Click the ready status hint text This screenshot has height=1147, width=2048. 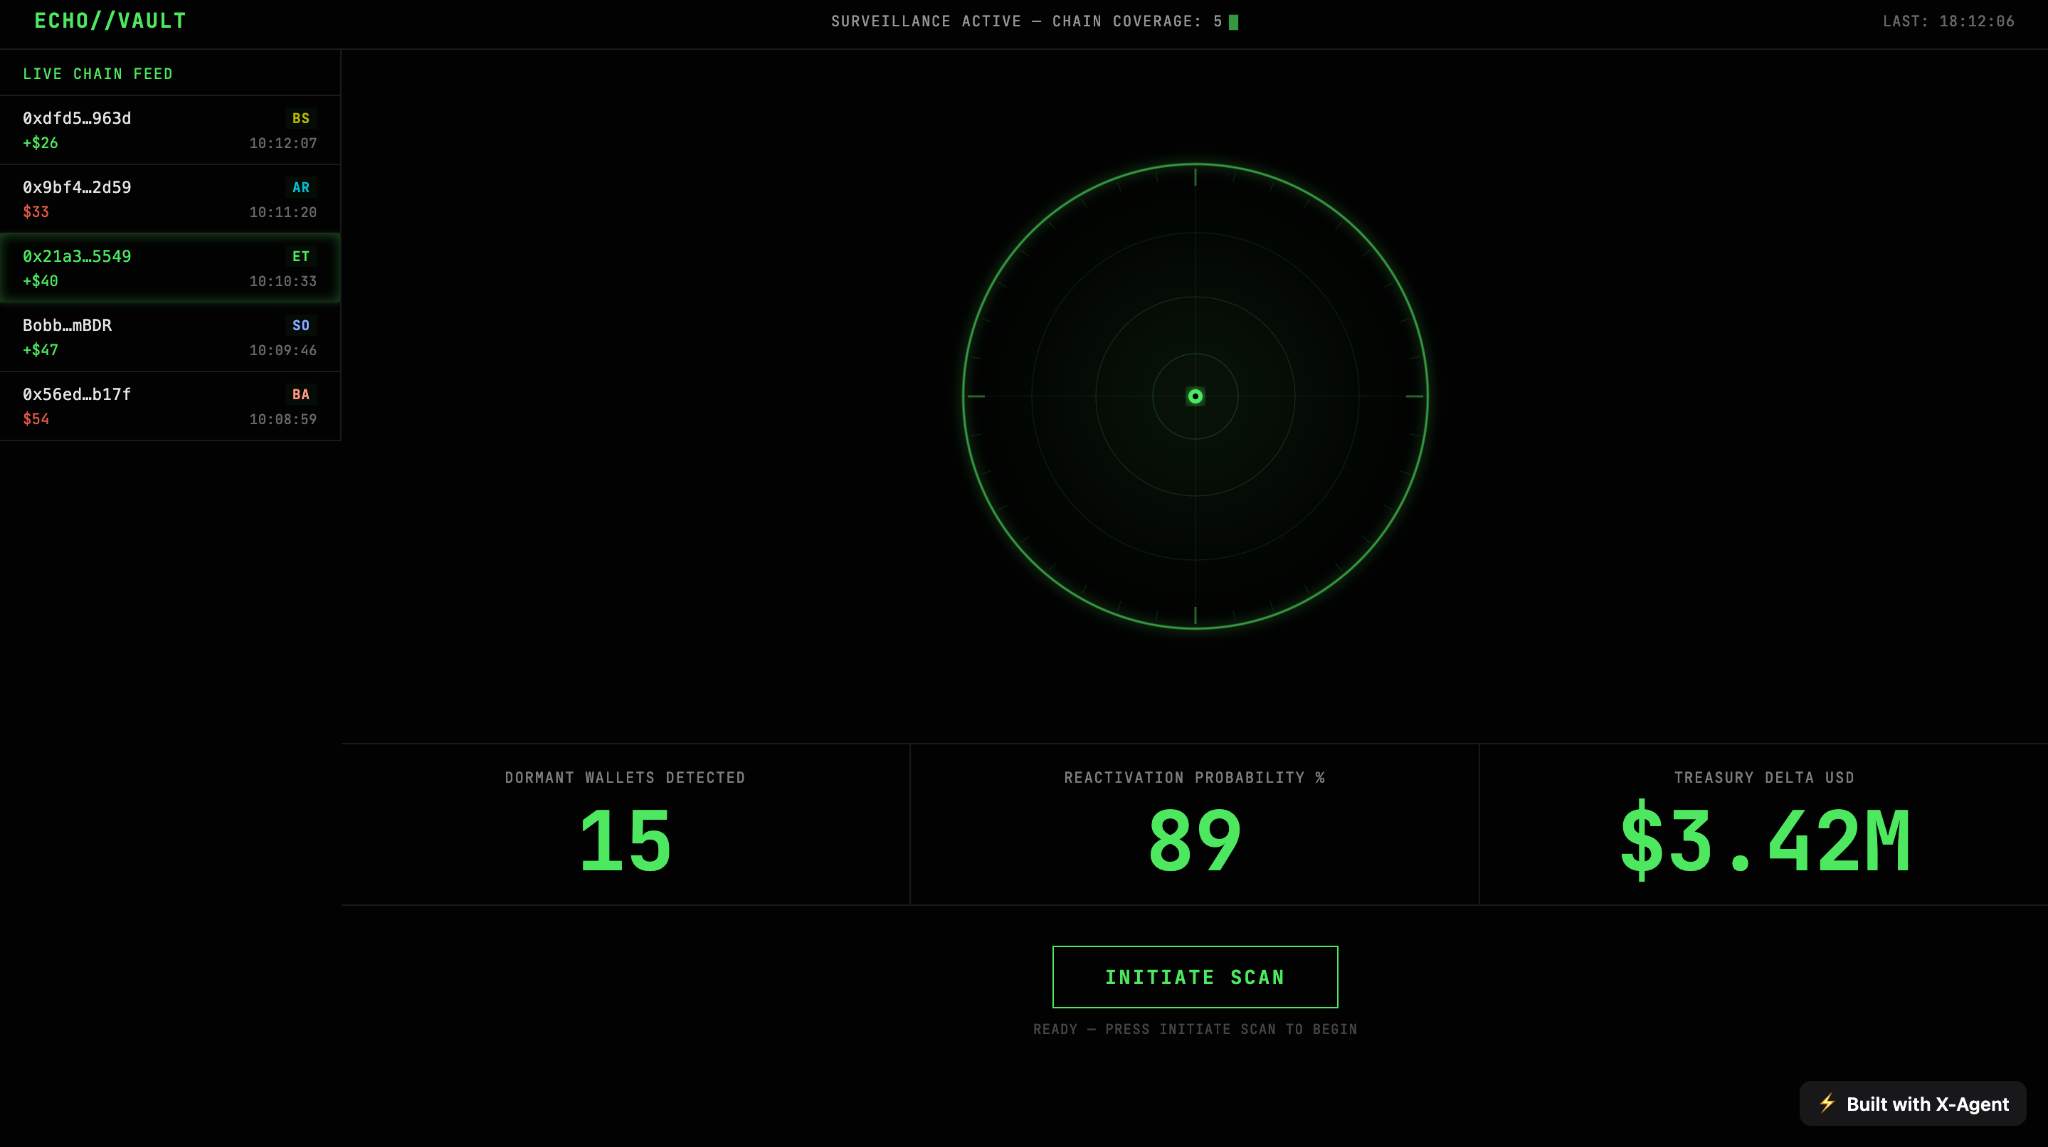(1195, 1029)
